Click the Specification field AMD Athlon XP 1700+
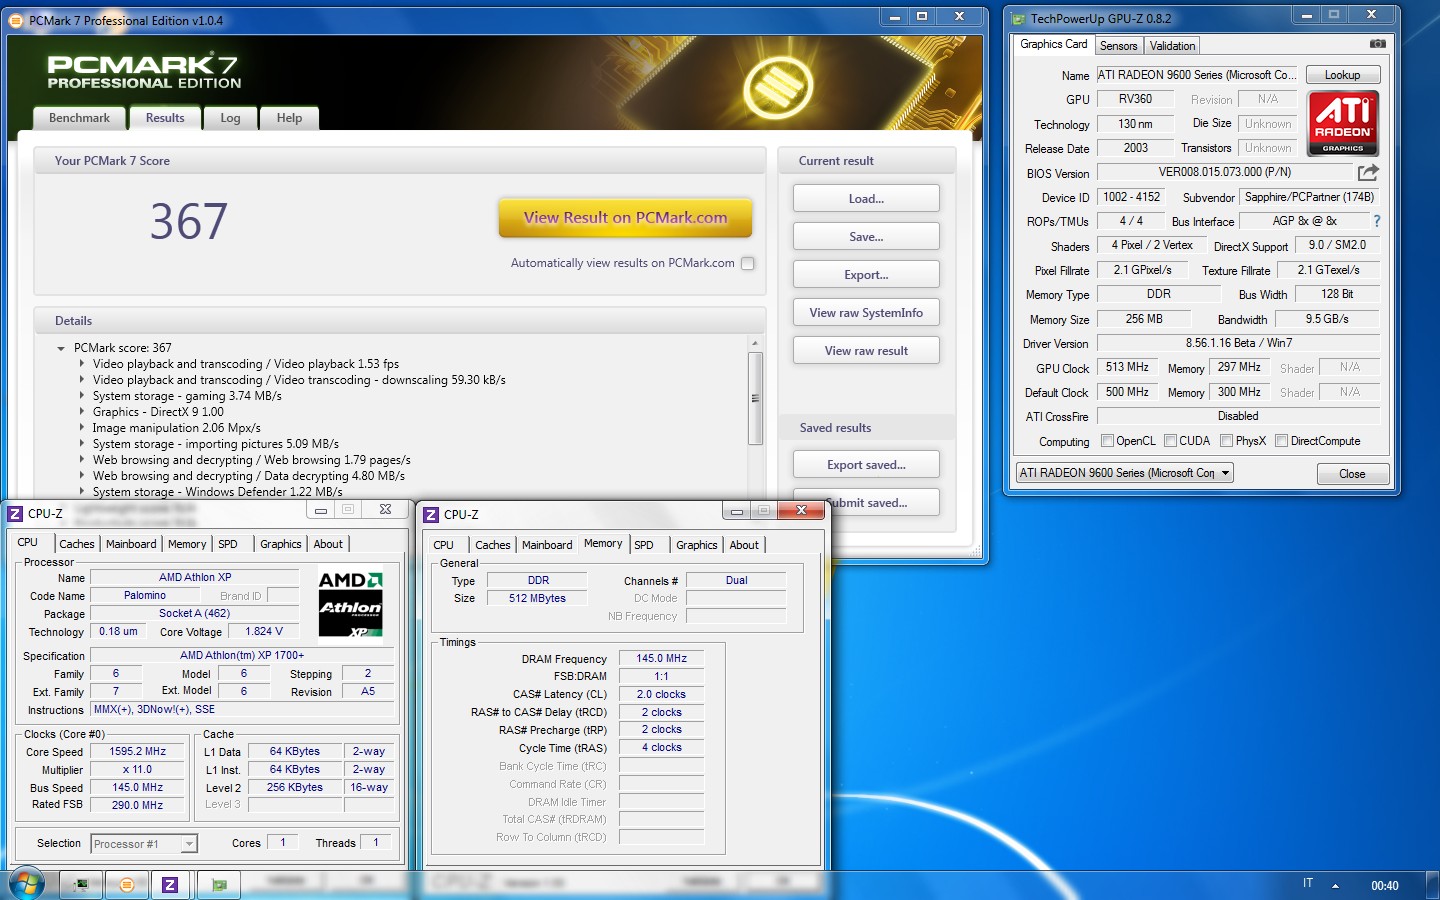Image resolution: width=1440 pixels, height=900 pixels. click(x=242, y=656)
